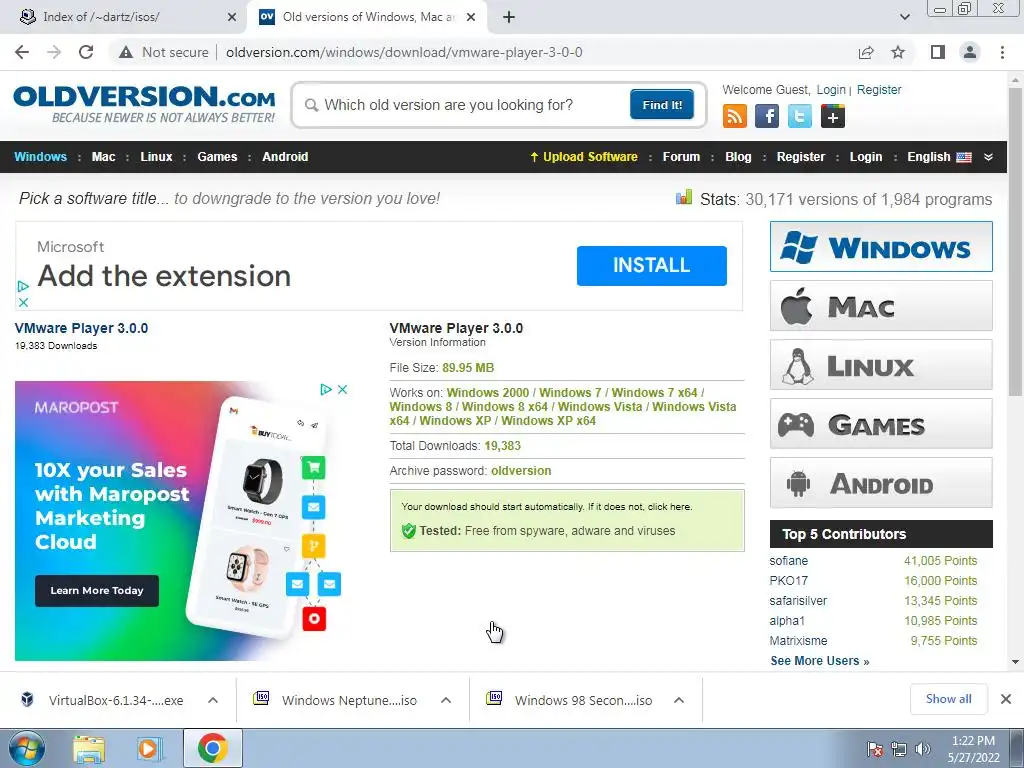Open the Games menu in navigation bar
Image resolution: width=1024 pixels, height=768 pixels.
(217, 157)
